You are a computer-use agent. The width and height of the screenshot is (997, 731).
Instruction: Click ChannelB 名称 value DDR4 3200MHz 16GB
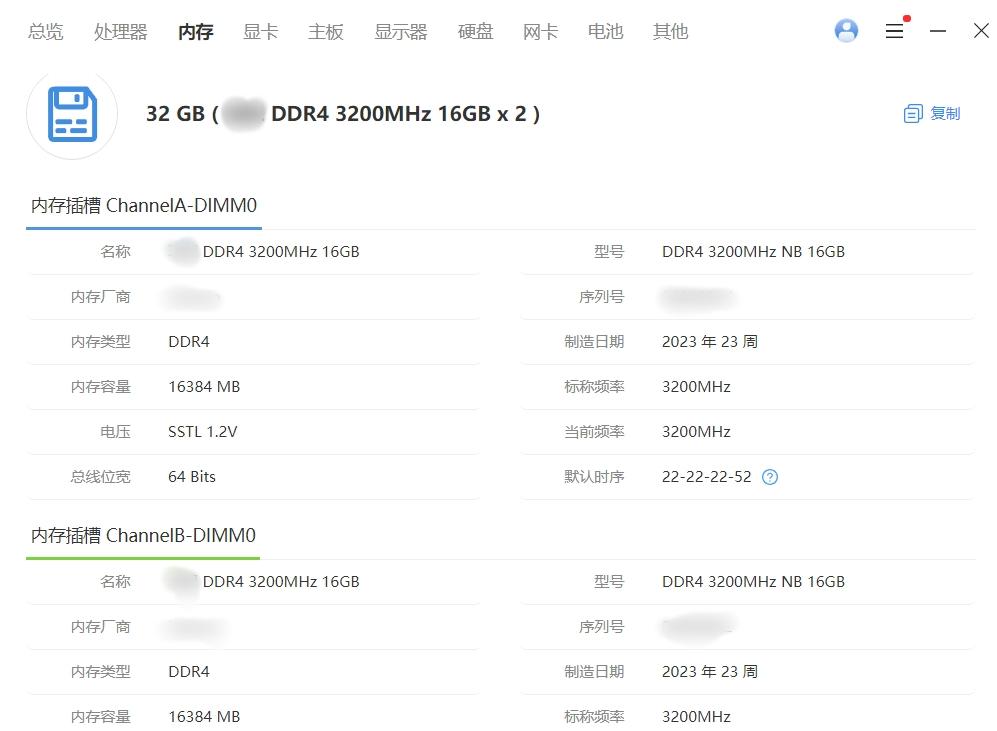[281, 582]
